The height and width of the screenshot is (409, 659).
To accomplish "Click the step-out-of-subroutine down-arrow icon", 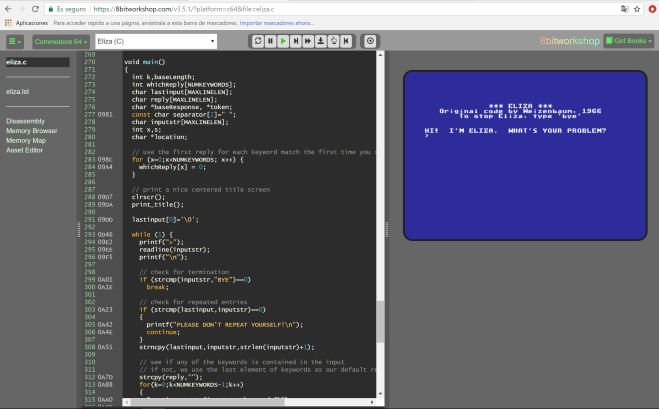I will [x=321, y=41].
